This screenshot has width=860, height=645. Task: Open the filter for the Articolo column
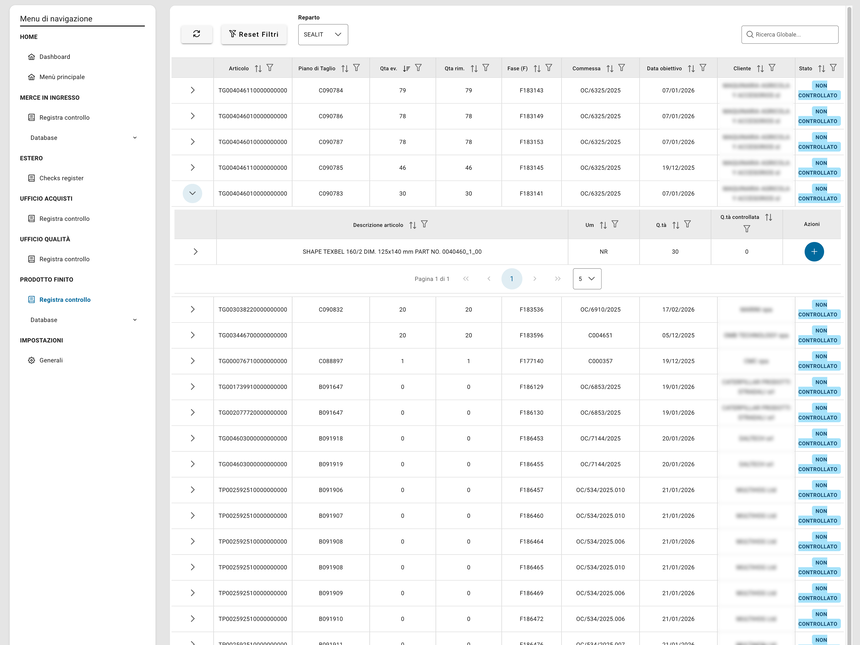click(270, 68)
